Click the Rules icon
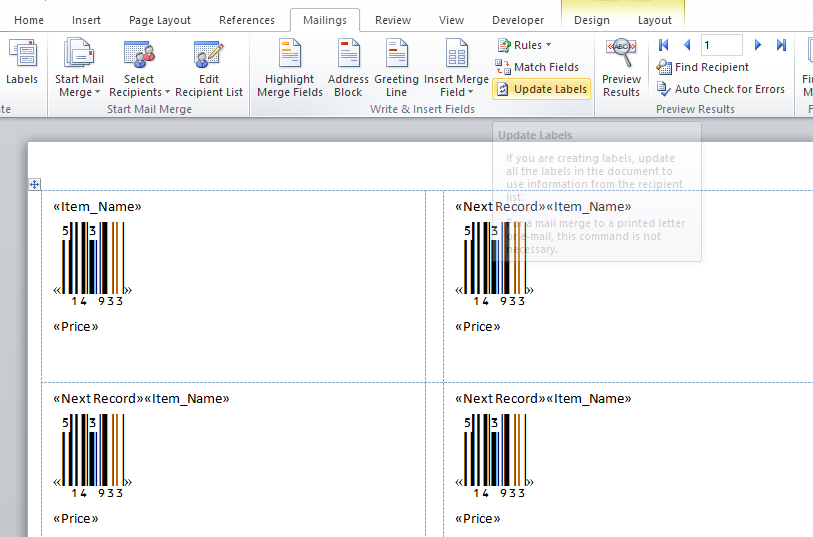 (503, 45)
